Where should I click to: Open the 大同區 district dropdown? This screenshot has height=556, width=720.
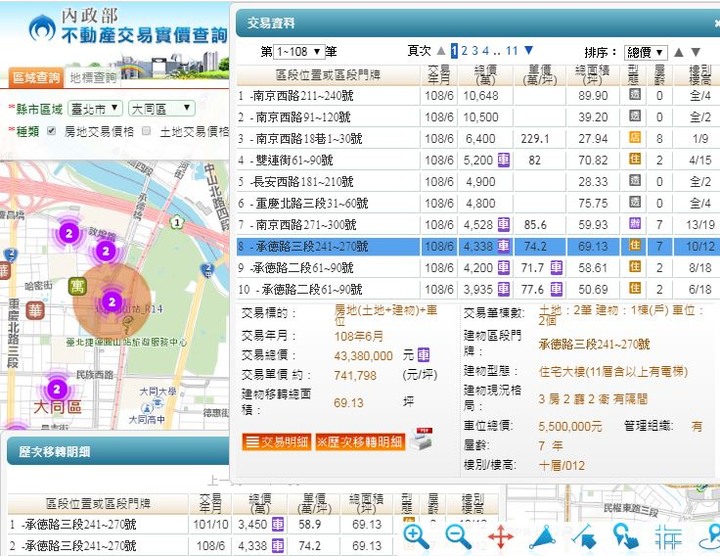[162, 109]
